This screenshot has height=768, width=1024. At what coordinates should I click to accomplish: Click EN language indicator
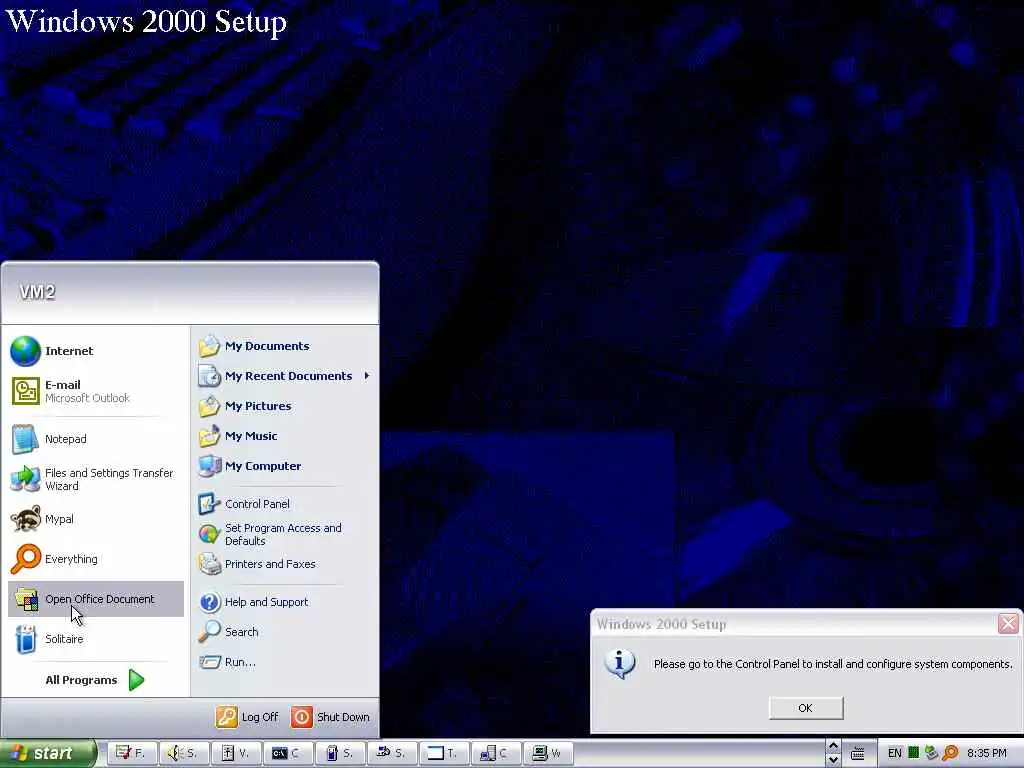(895, 754)
